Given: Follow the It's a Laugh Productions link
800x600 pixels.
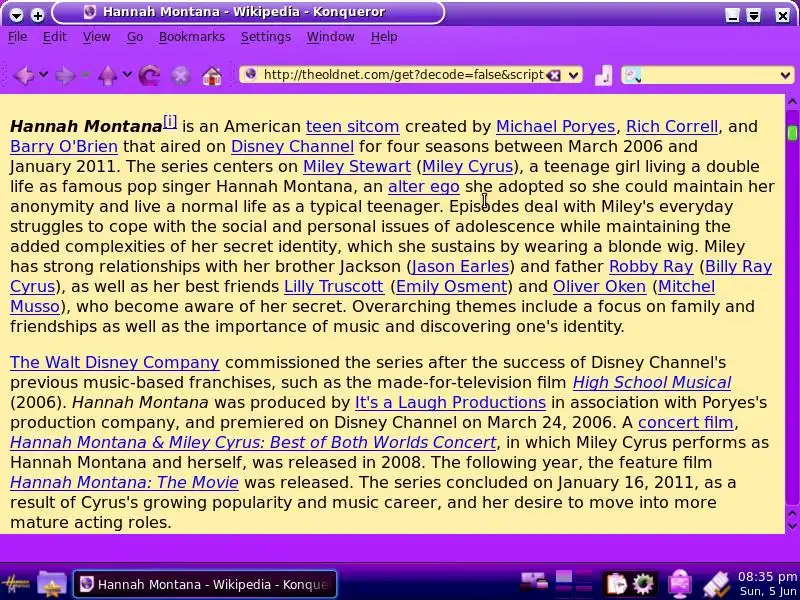Looking at the screenshot, I should coord(451,402).
